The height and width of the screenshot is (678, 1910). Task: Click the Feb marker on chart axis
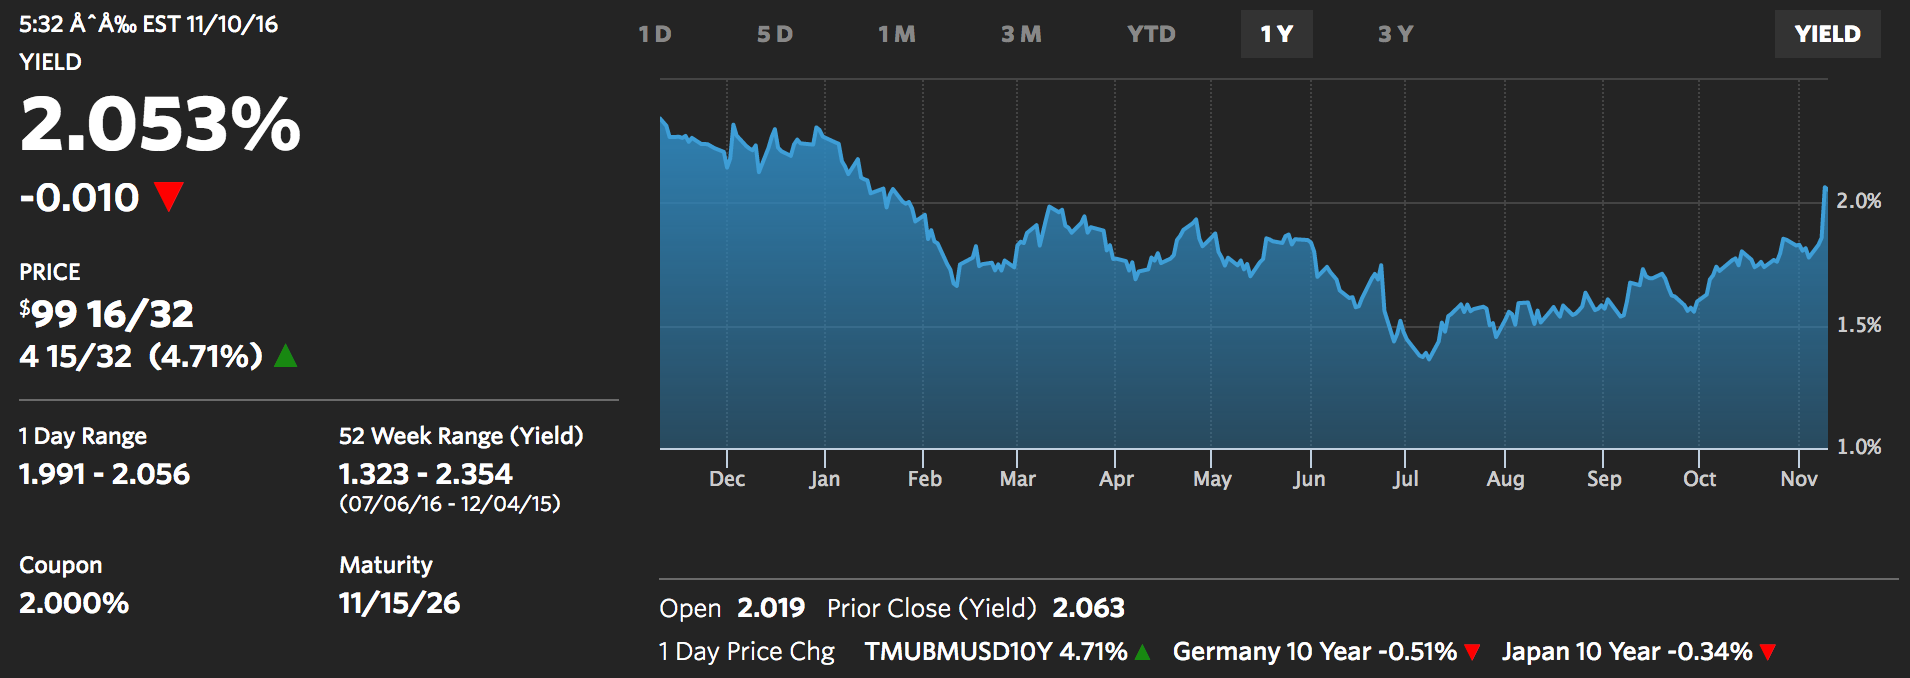point(924,479)
